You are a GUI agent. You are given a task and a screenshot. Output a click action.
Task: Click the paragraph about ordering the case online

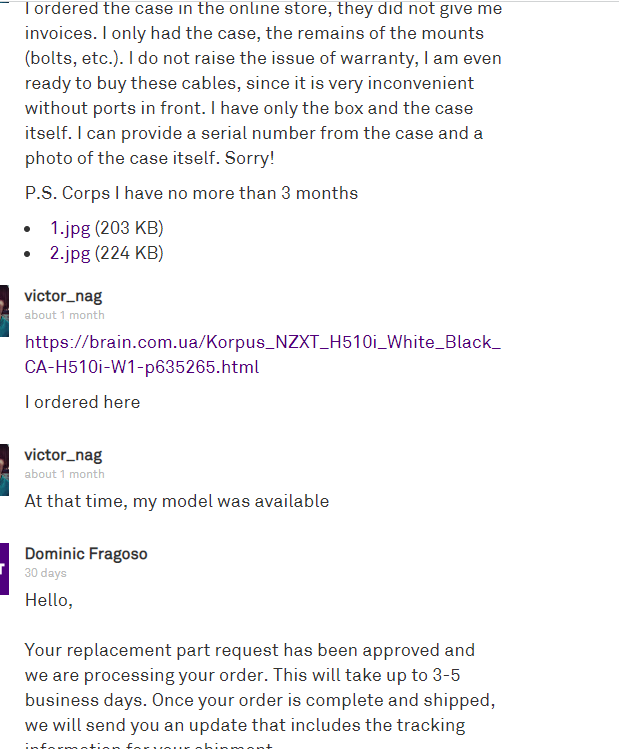[x=263, y=83]
